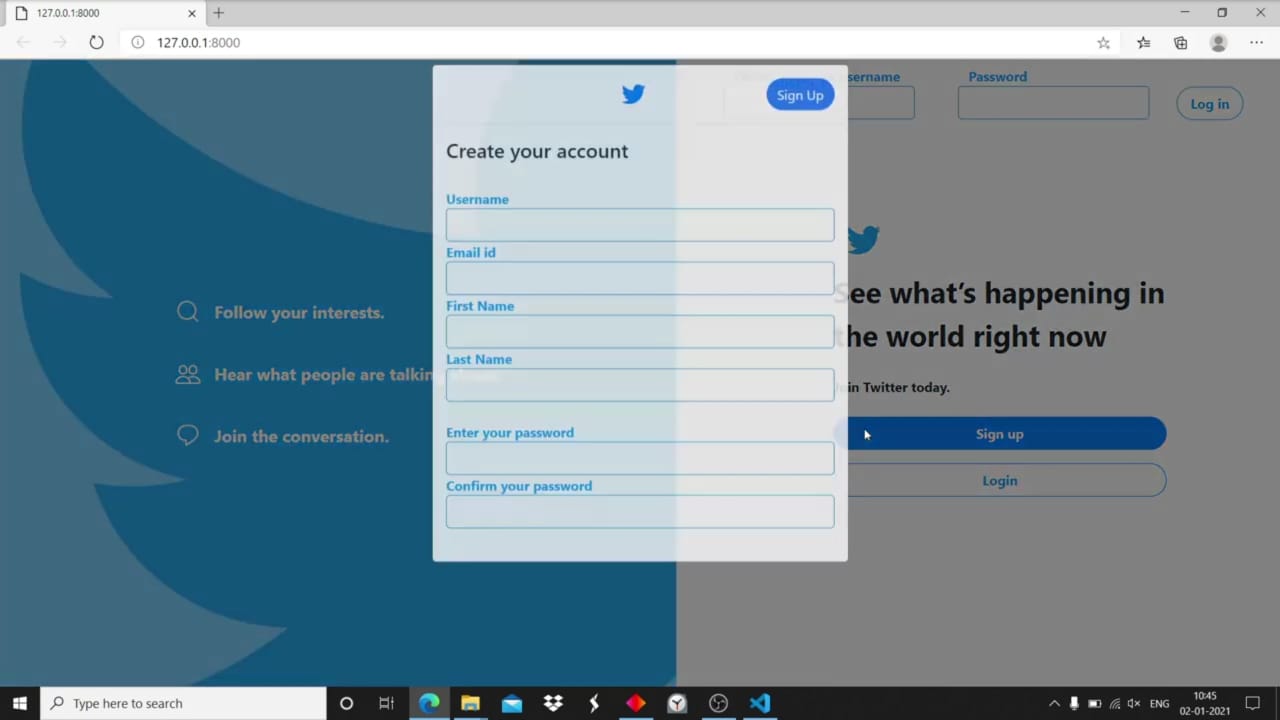Focus the Email id field

tap(640, 278)
